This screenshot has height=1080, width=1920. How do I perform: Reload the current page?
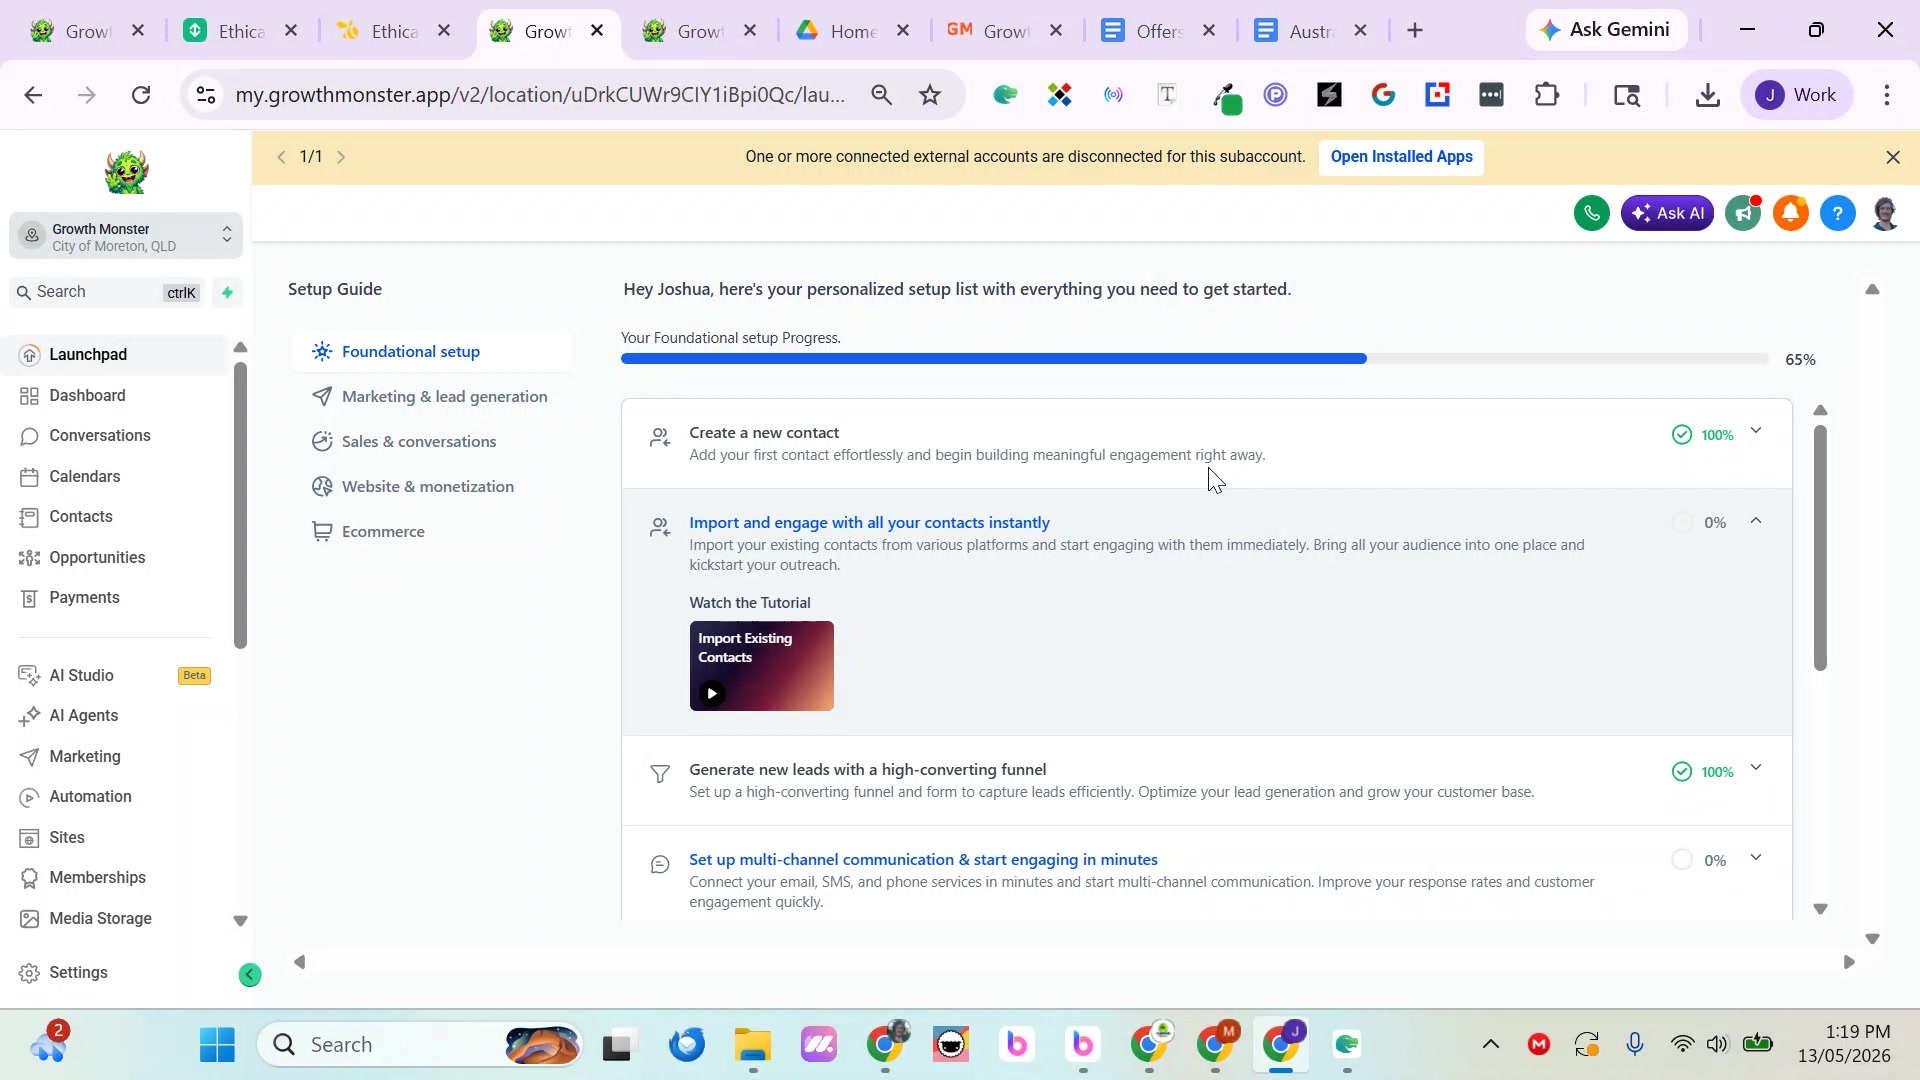click(x=141, y=95)
